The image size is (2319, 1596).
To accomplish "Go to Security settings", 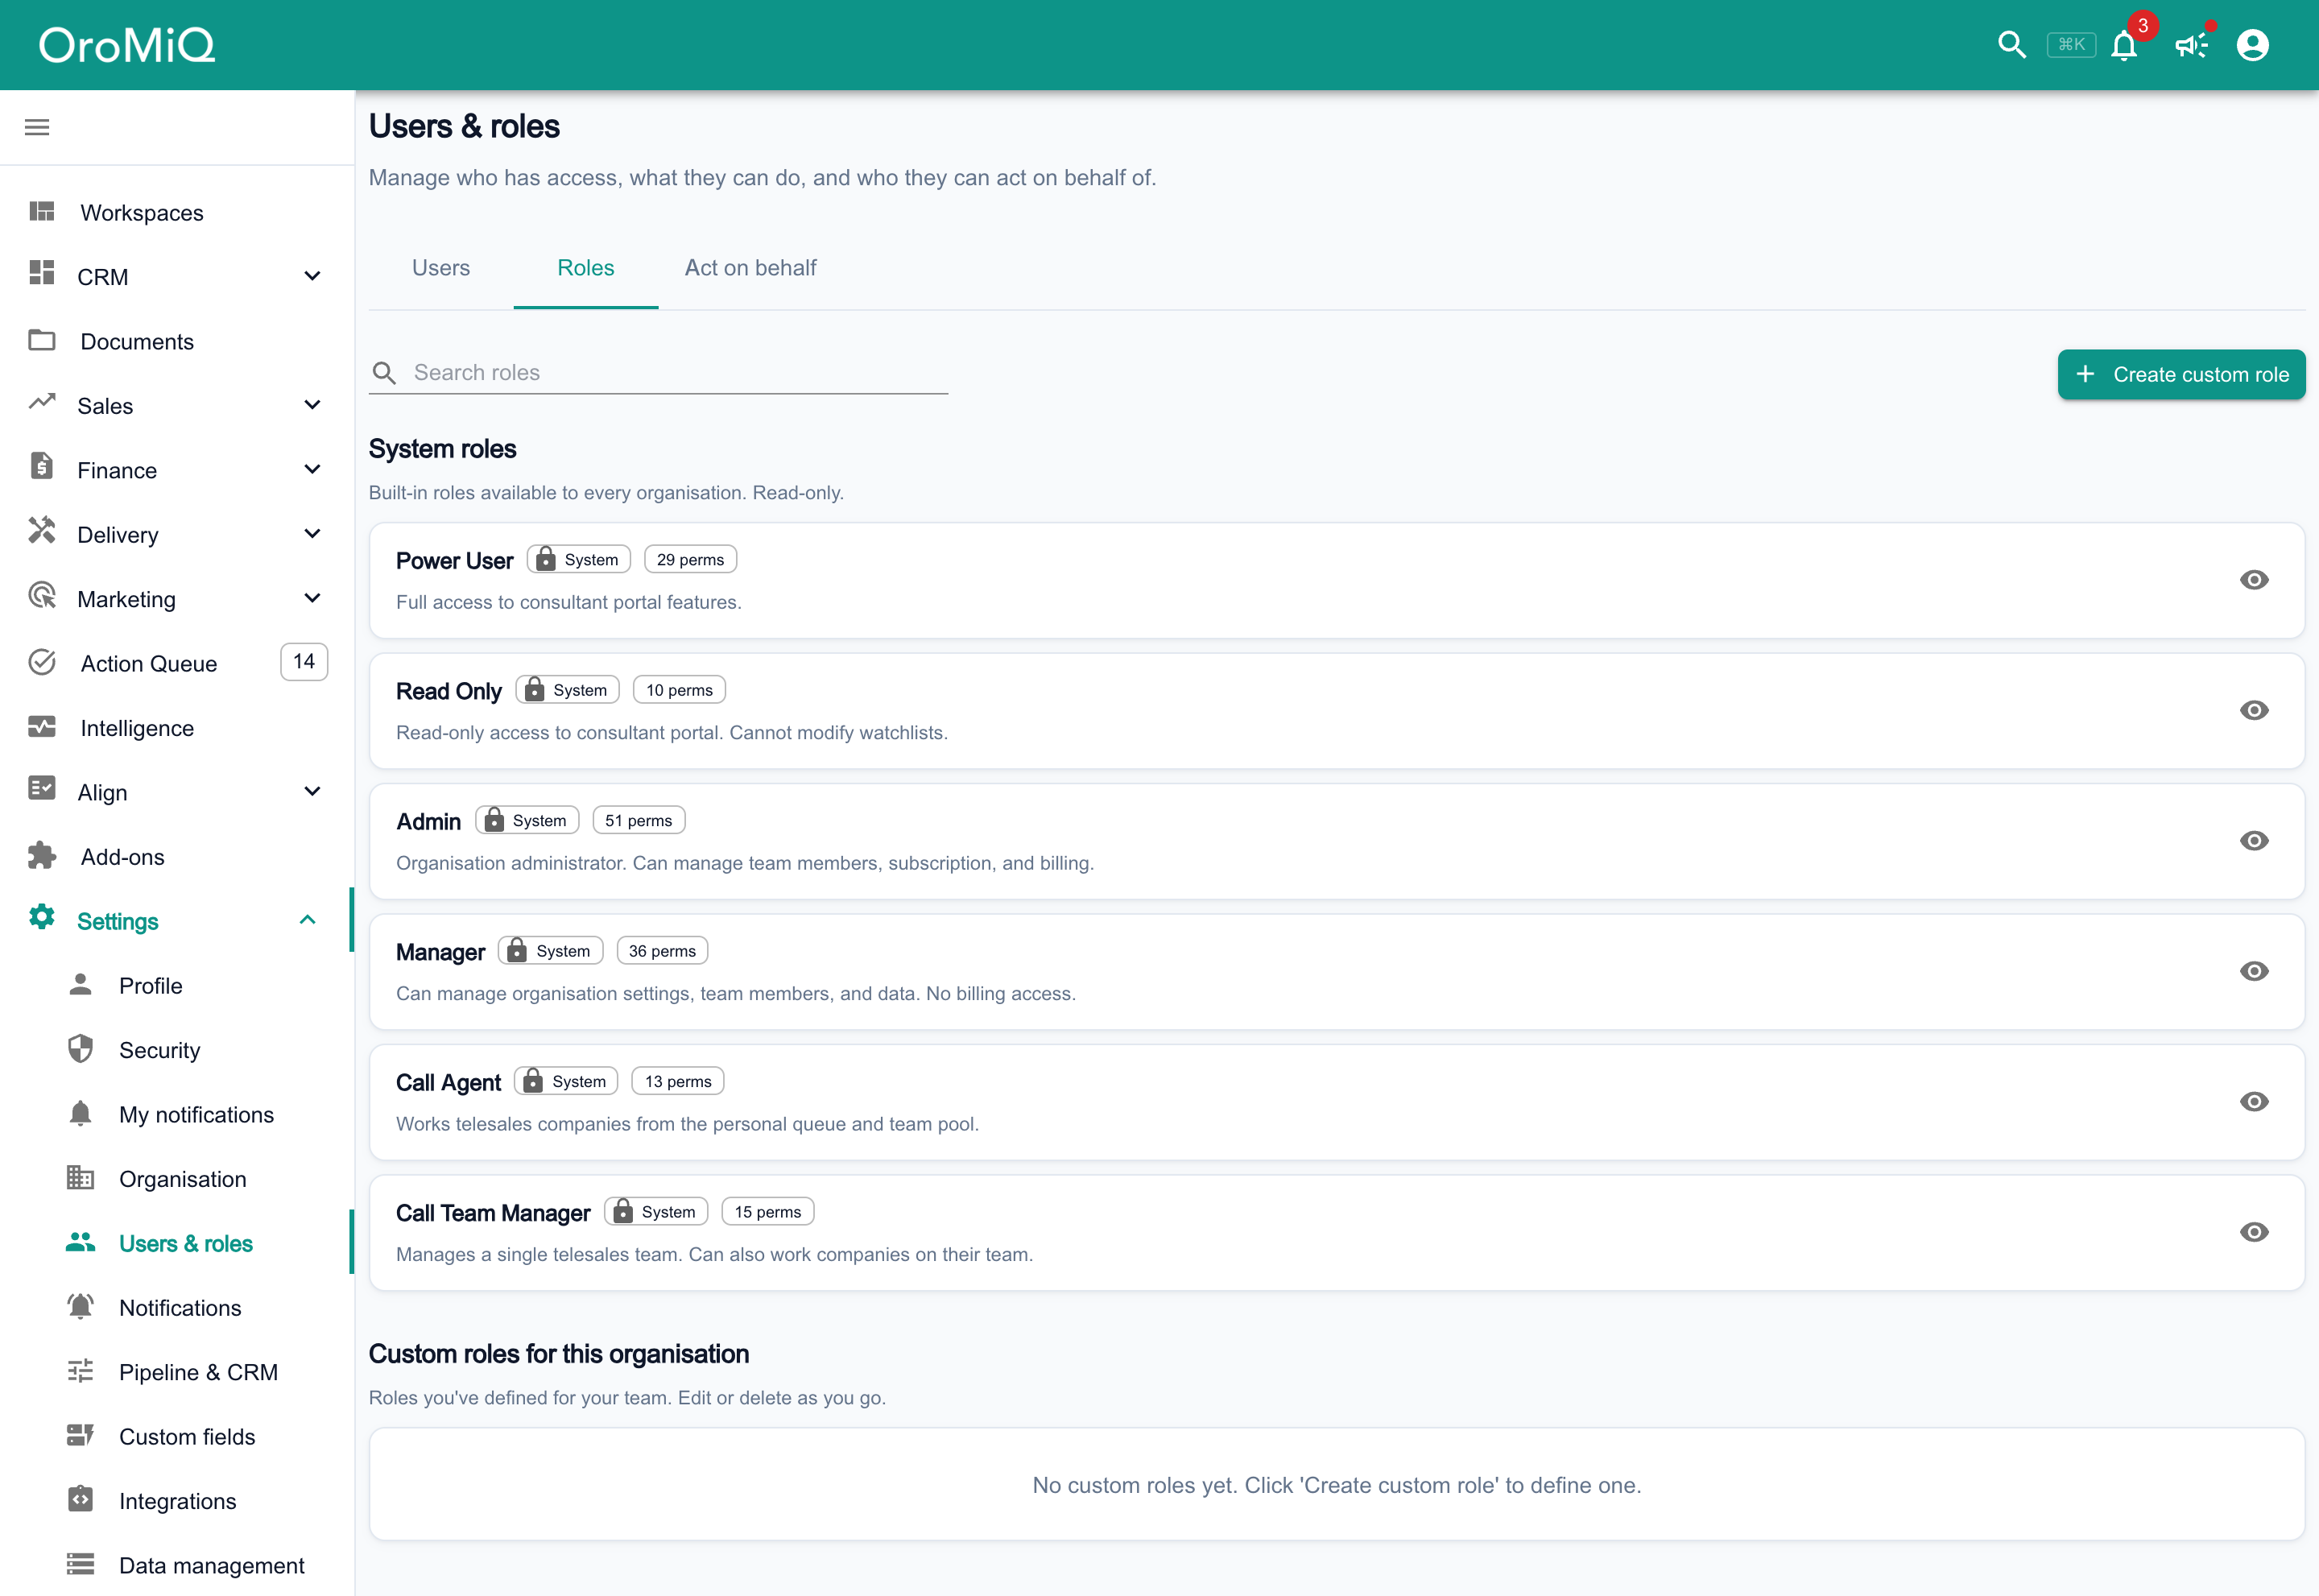I will click(x=177, y=1050).
